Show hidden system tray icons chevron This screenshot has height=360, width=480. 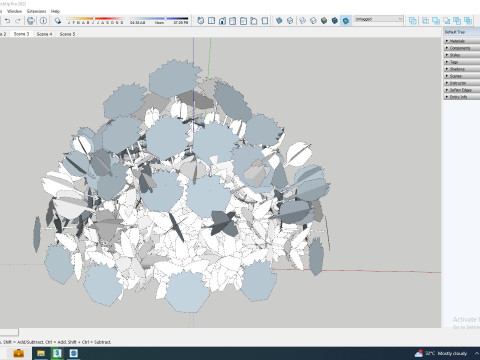point(477,353)
